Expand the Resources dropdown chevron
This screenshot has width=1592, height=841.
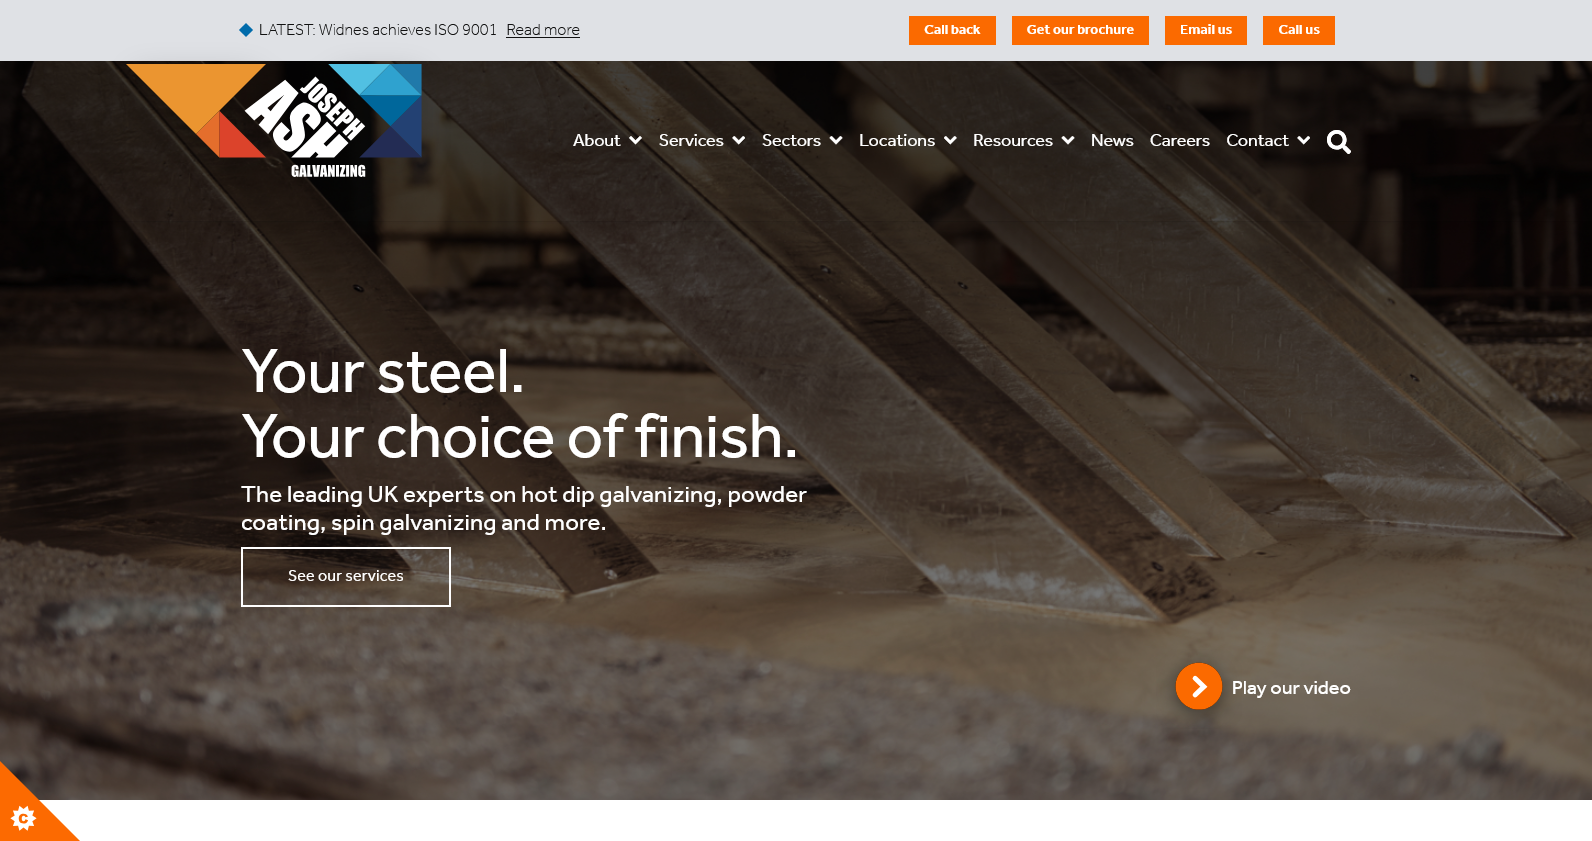click(1068, 141)
